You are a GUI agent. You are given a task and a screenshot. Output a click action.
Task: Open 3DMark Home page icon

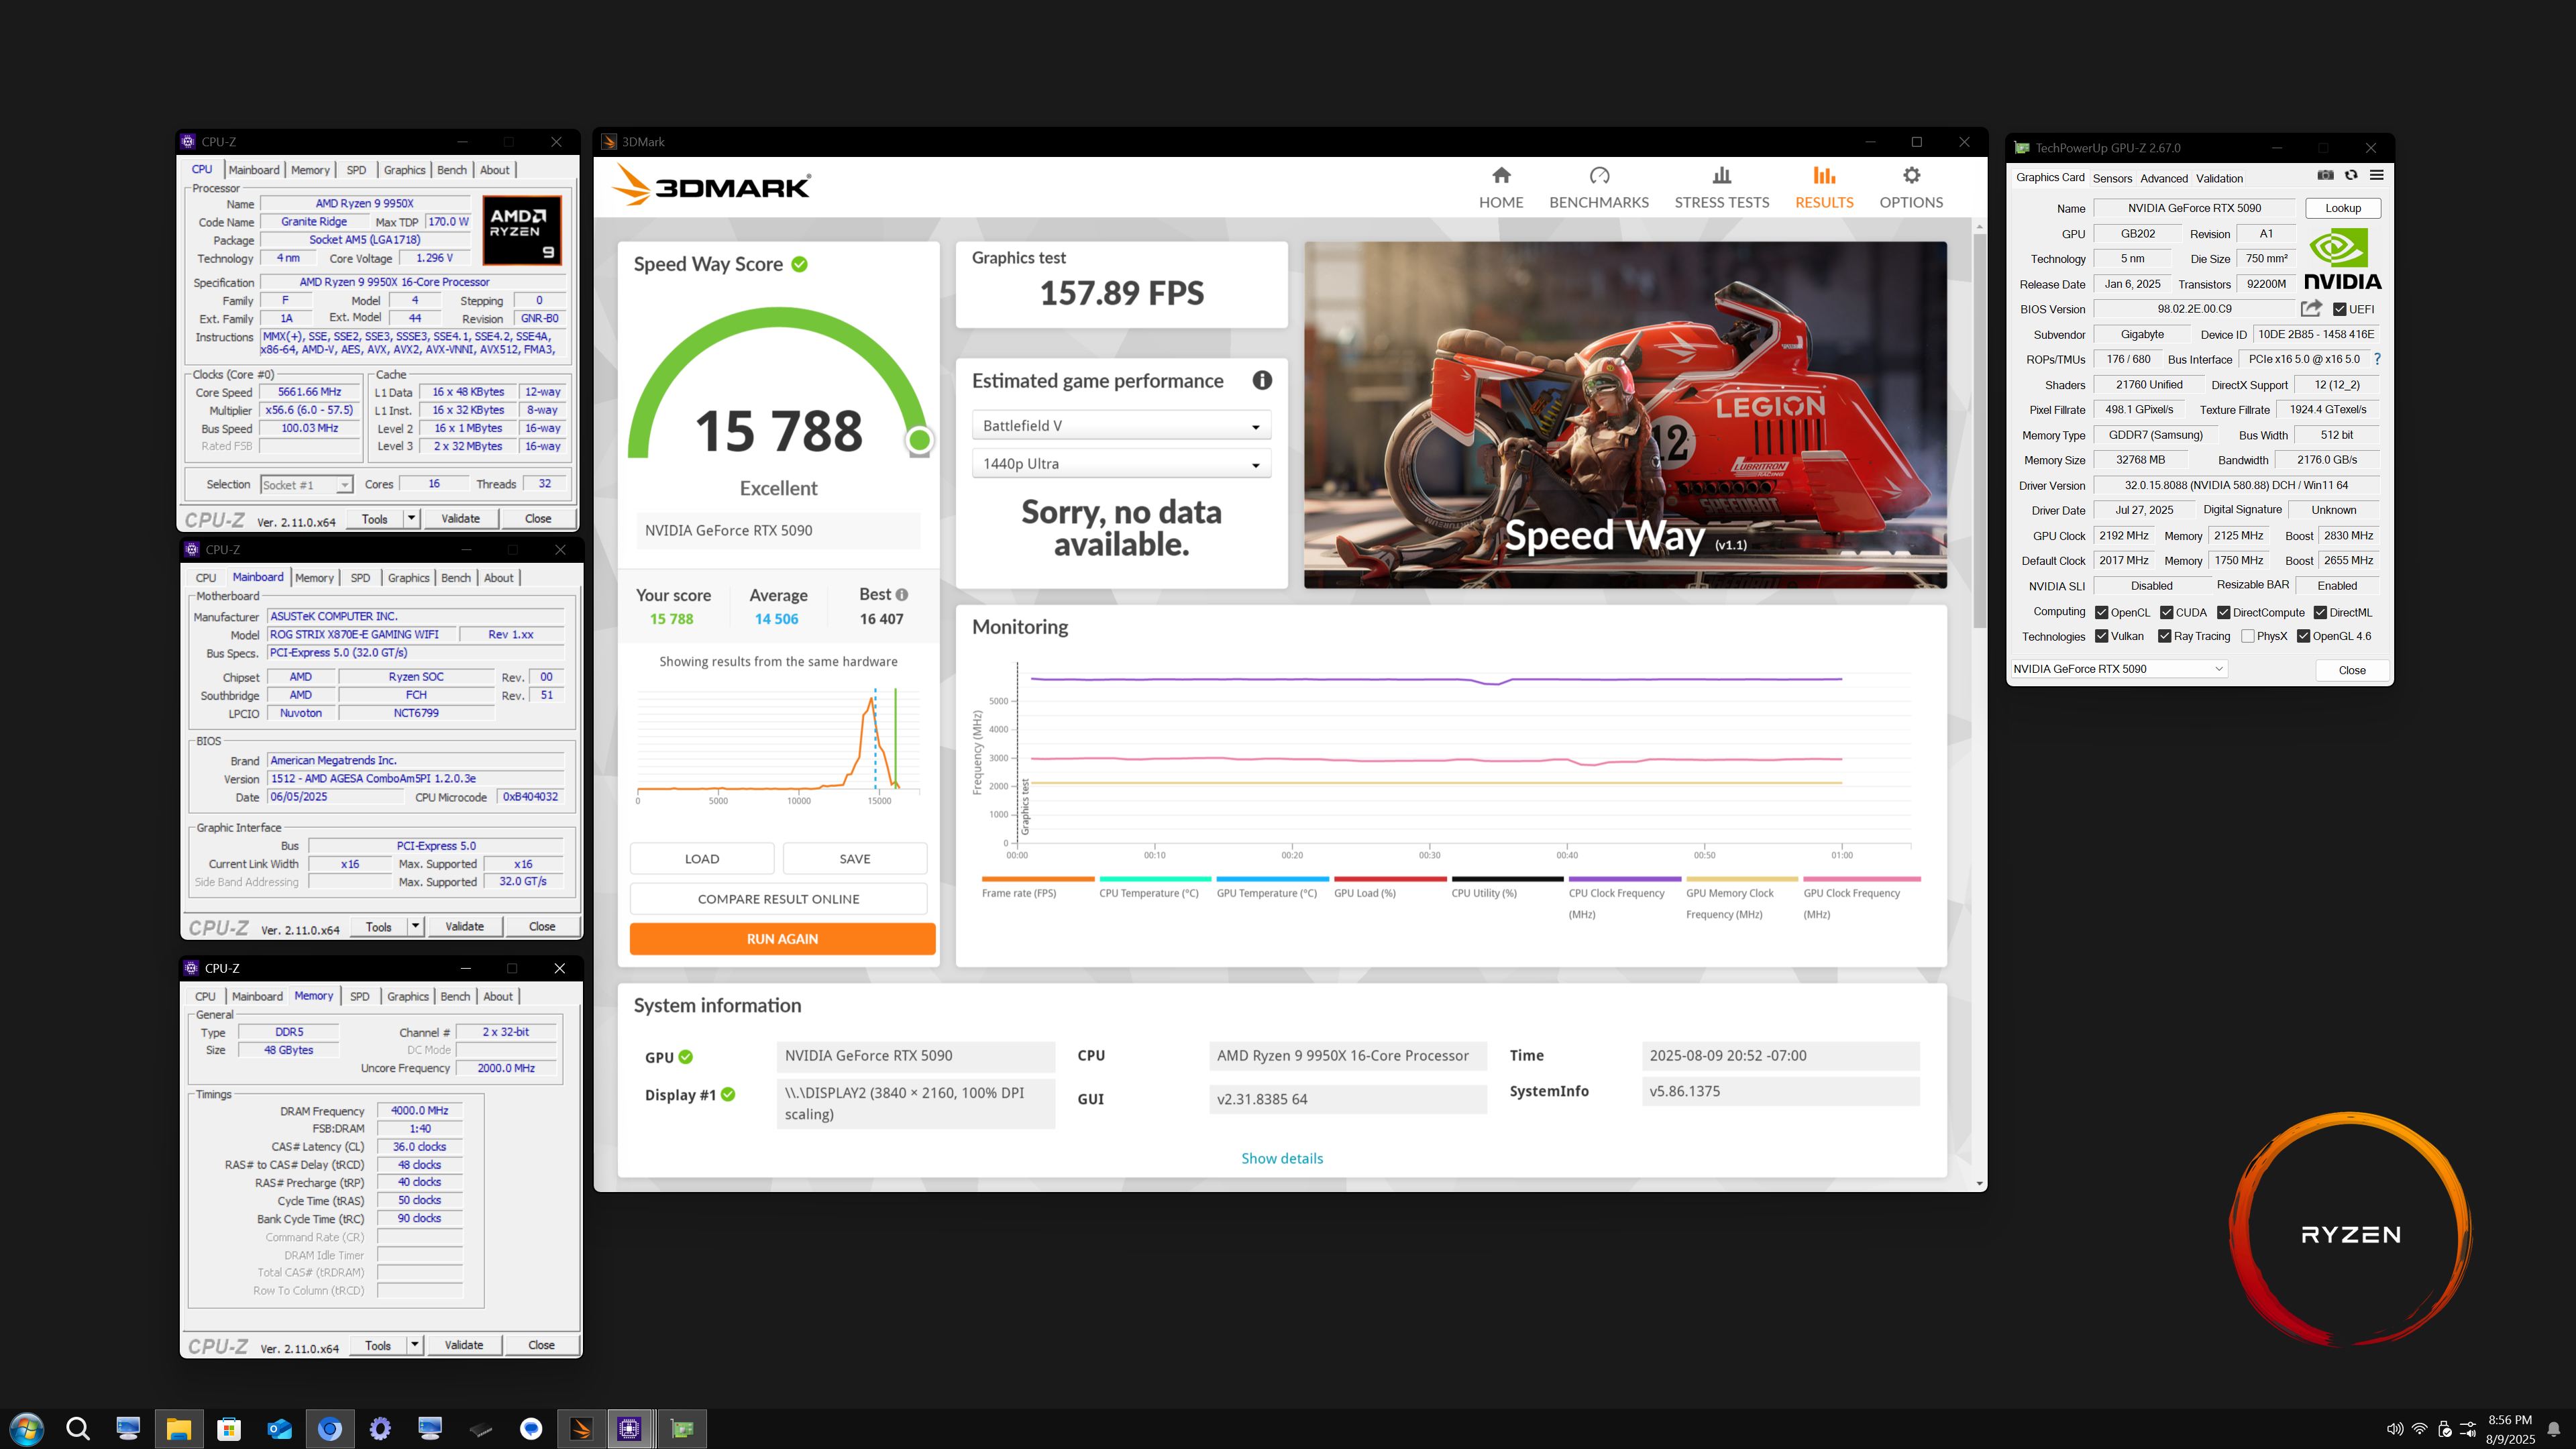point(1501,176)
